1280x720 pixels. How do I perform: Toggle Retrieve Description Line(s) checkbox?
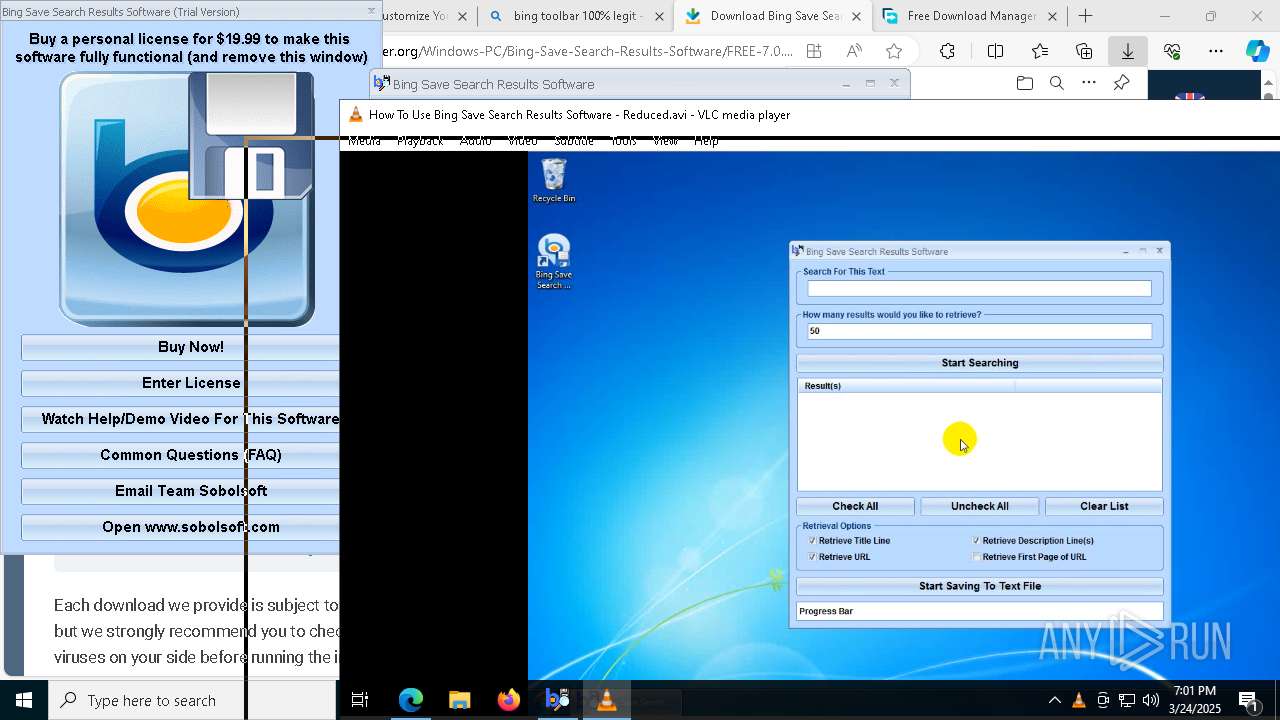click(977, 541)
